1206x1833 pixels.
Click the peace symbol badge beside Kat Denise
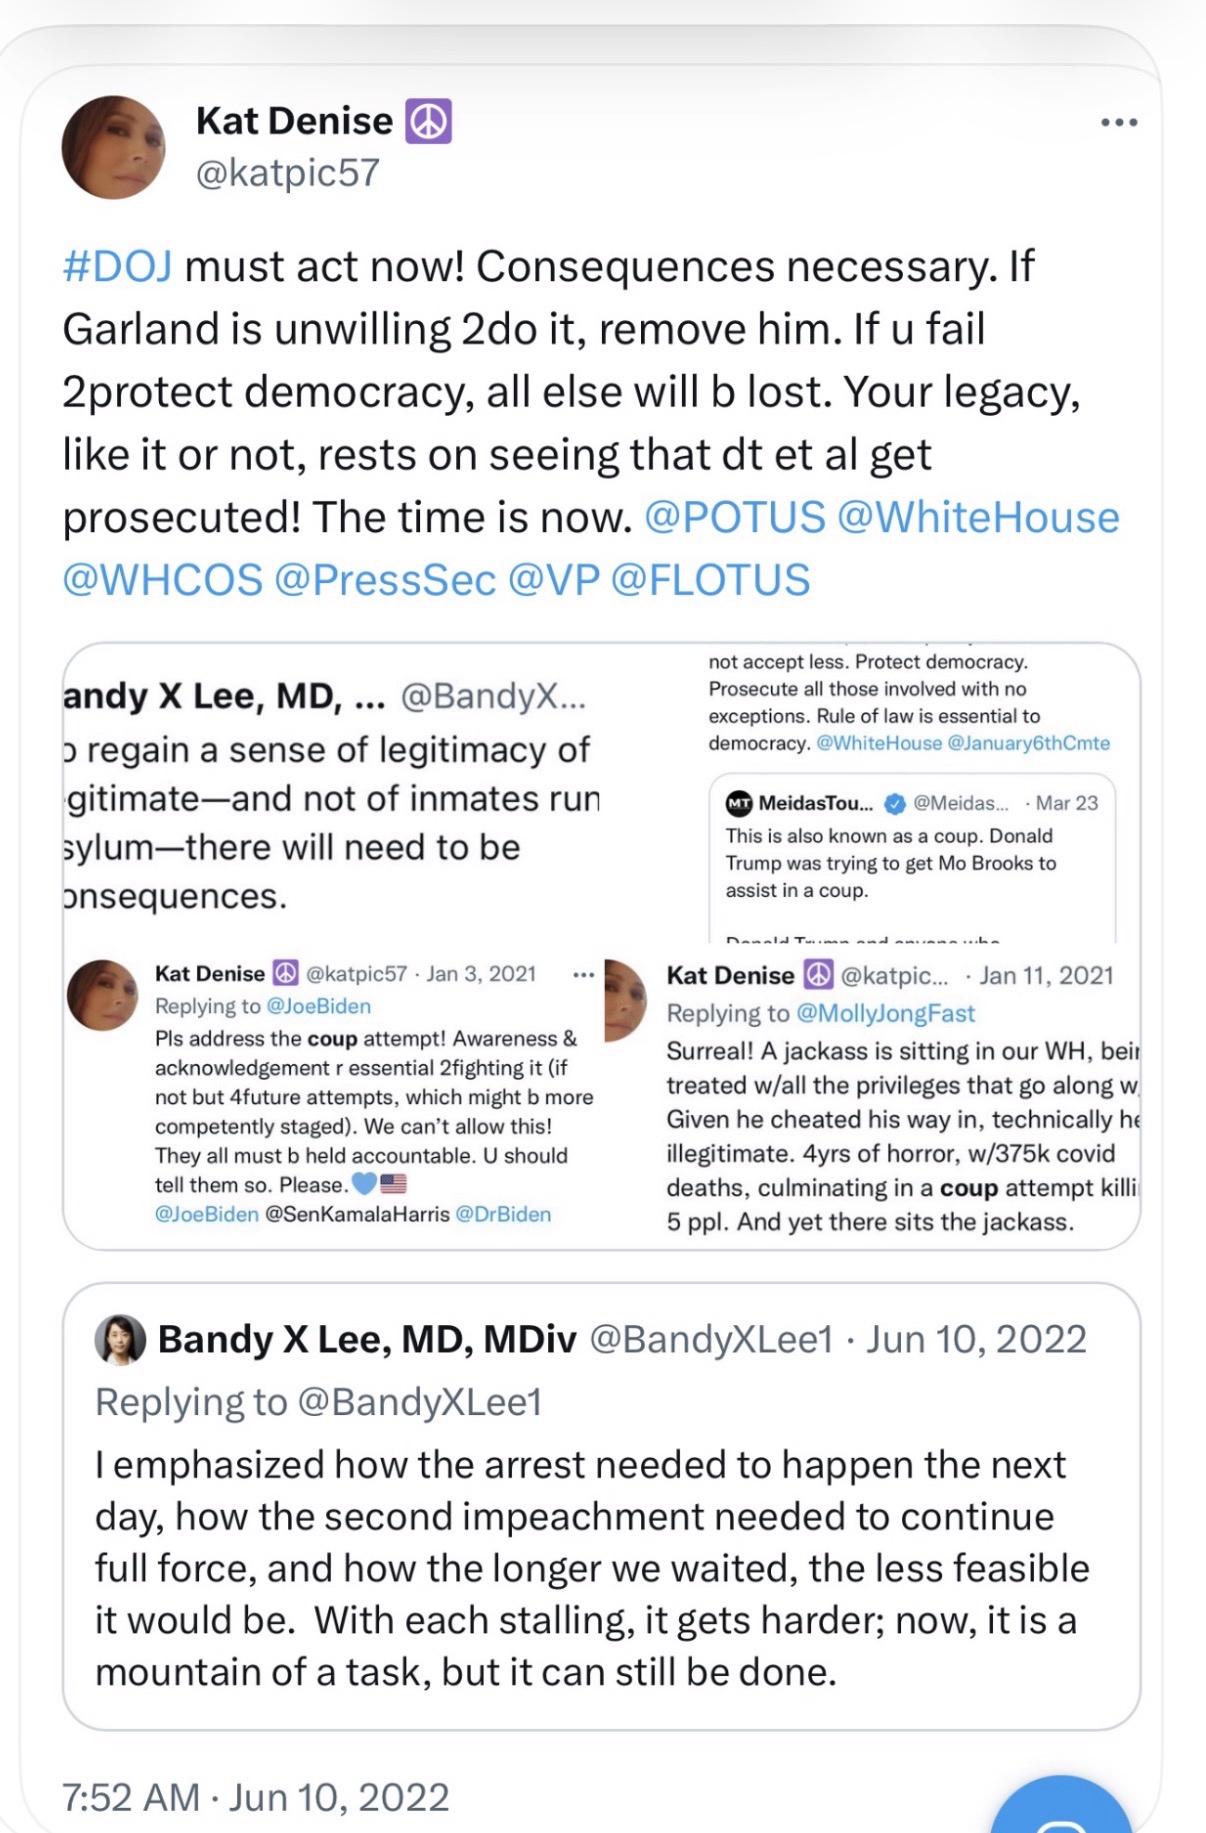(x=428, y=122)
